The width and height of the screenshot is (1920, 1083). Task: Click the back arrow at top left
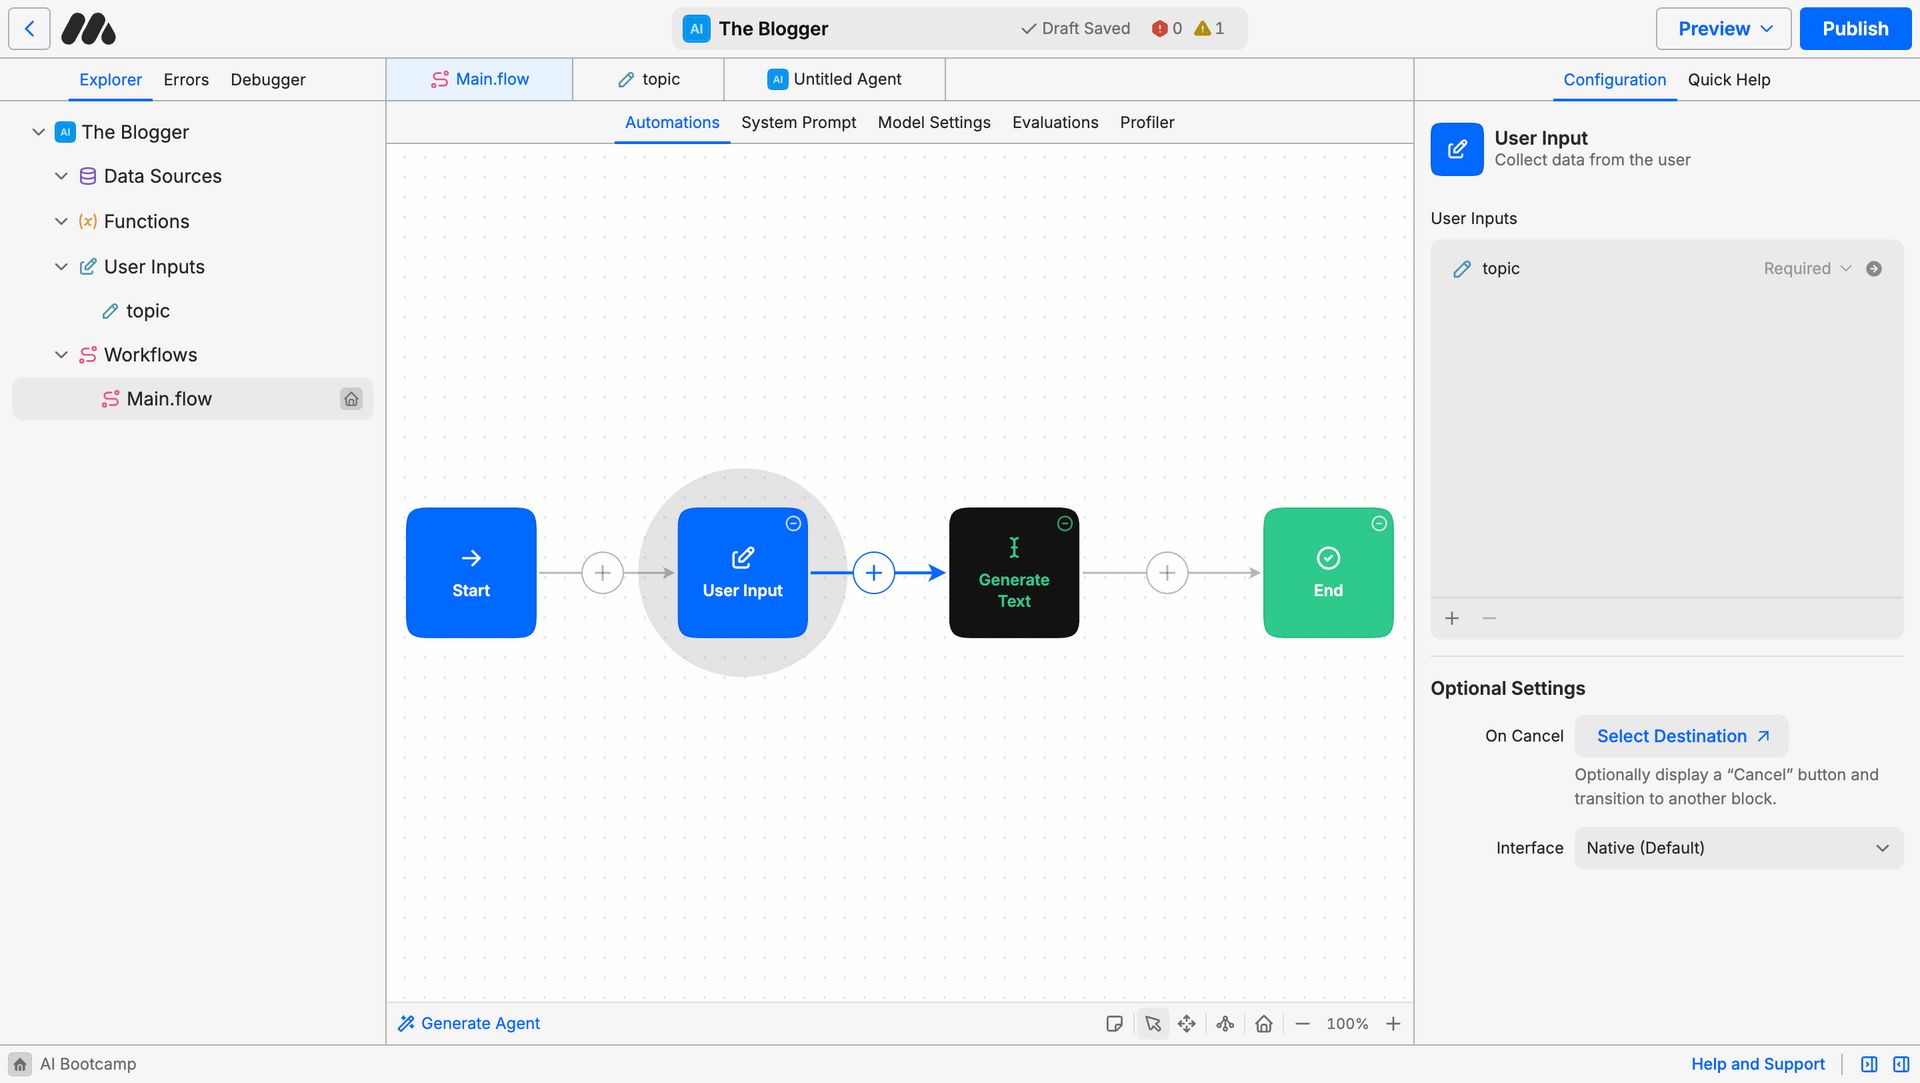coord(29,29)
